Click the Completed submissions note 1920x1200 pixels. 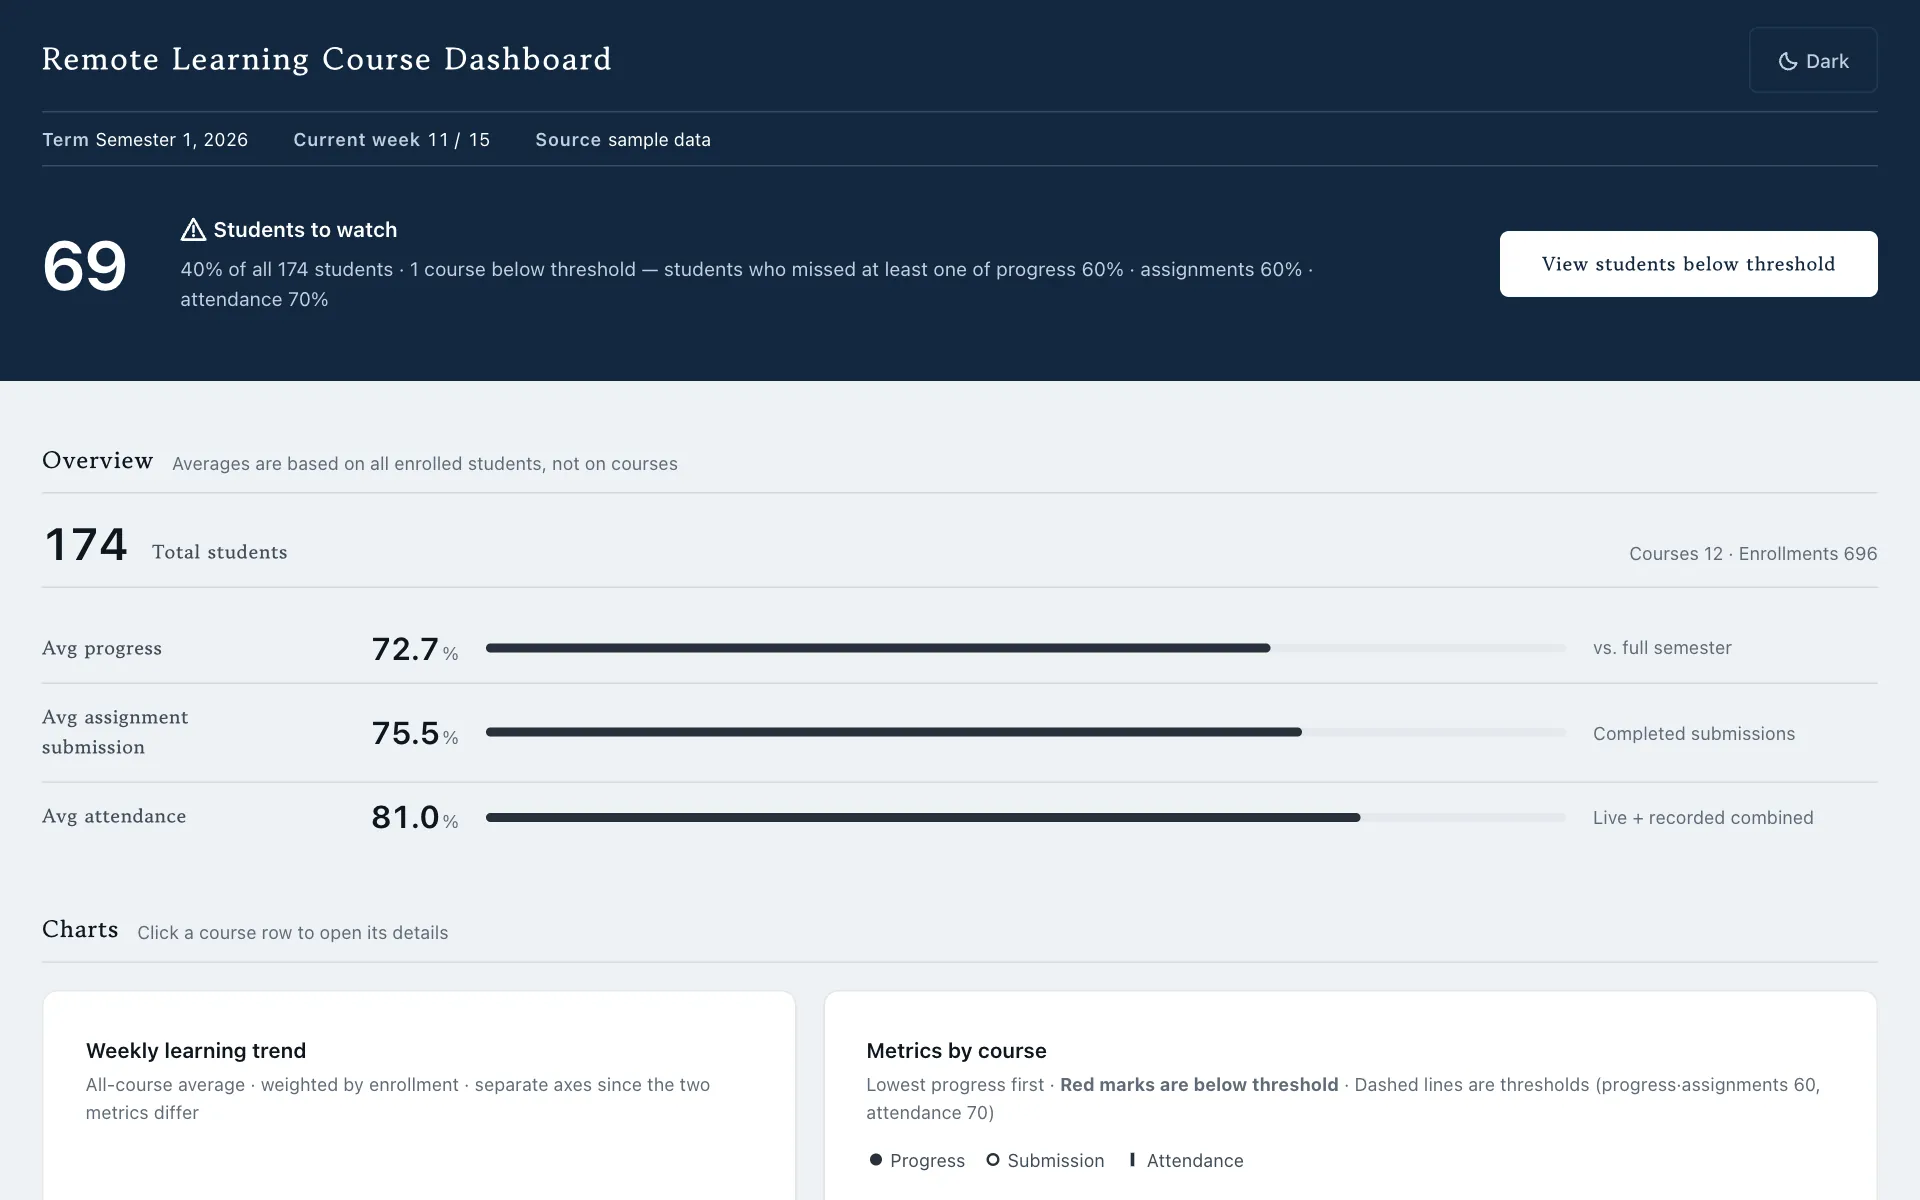pyautogui.click(x=1694, y=734)
